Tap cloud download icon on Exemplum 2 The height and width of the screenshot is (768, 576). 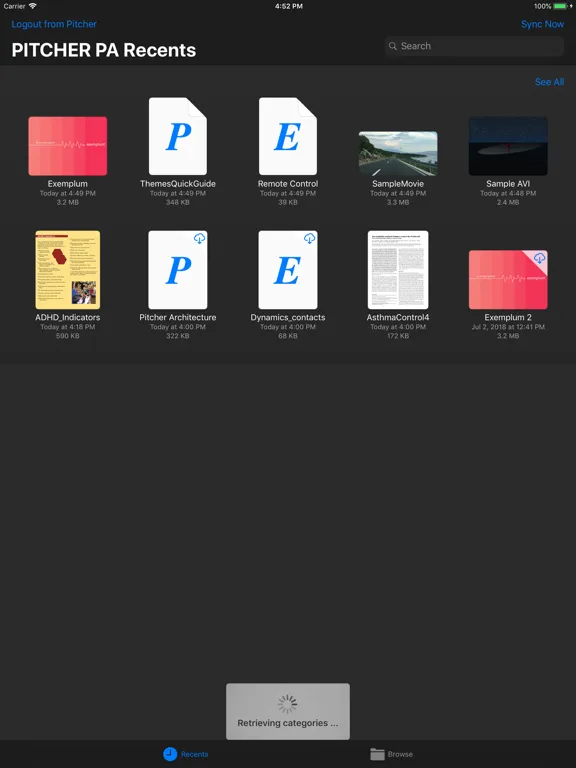click(539, 258)
